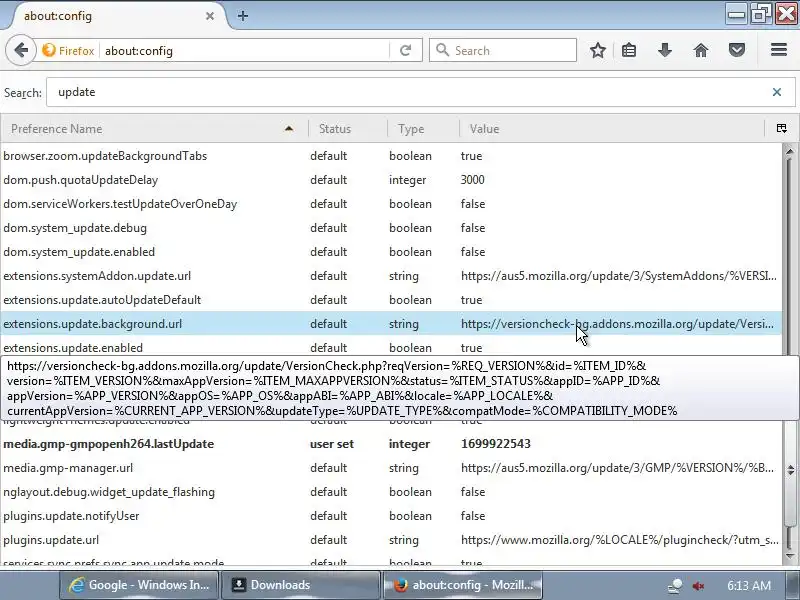This screenshot has height=600, width=800.
Task: Click the magnifier icon in Search box
Action: pos(442,50)
